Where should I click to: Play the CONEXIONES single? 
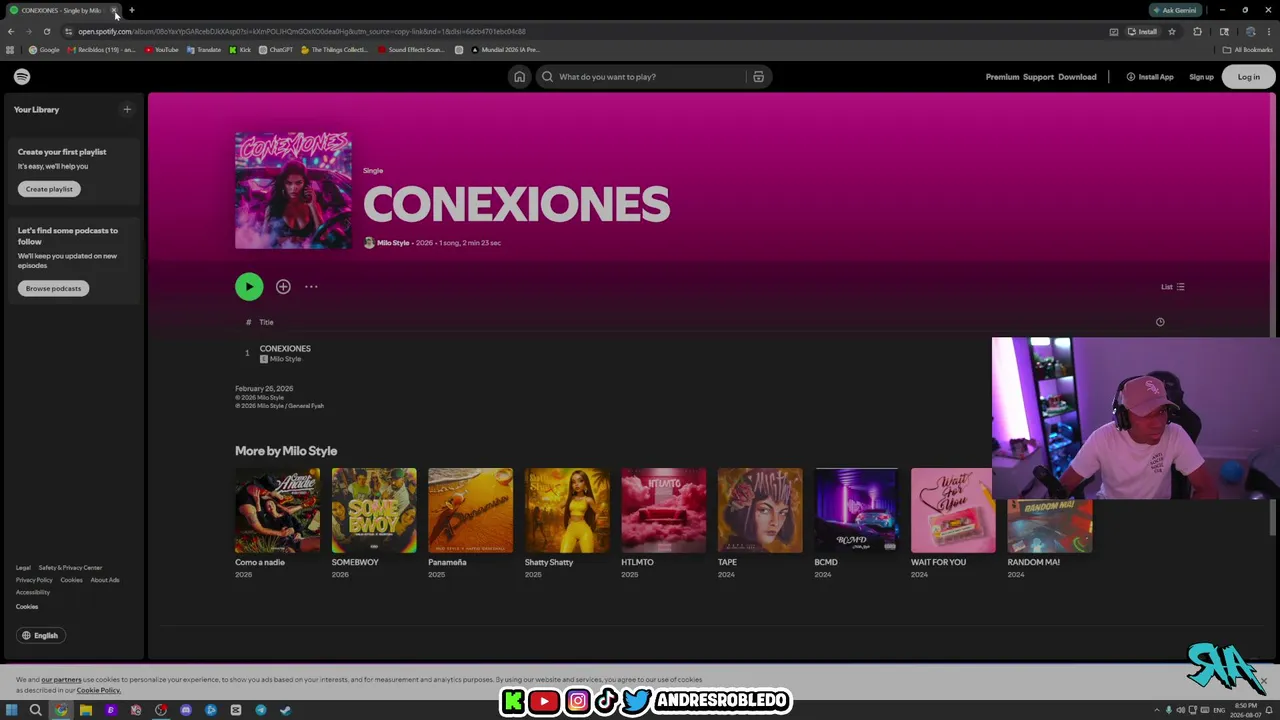point(249,287)
